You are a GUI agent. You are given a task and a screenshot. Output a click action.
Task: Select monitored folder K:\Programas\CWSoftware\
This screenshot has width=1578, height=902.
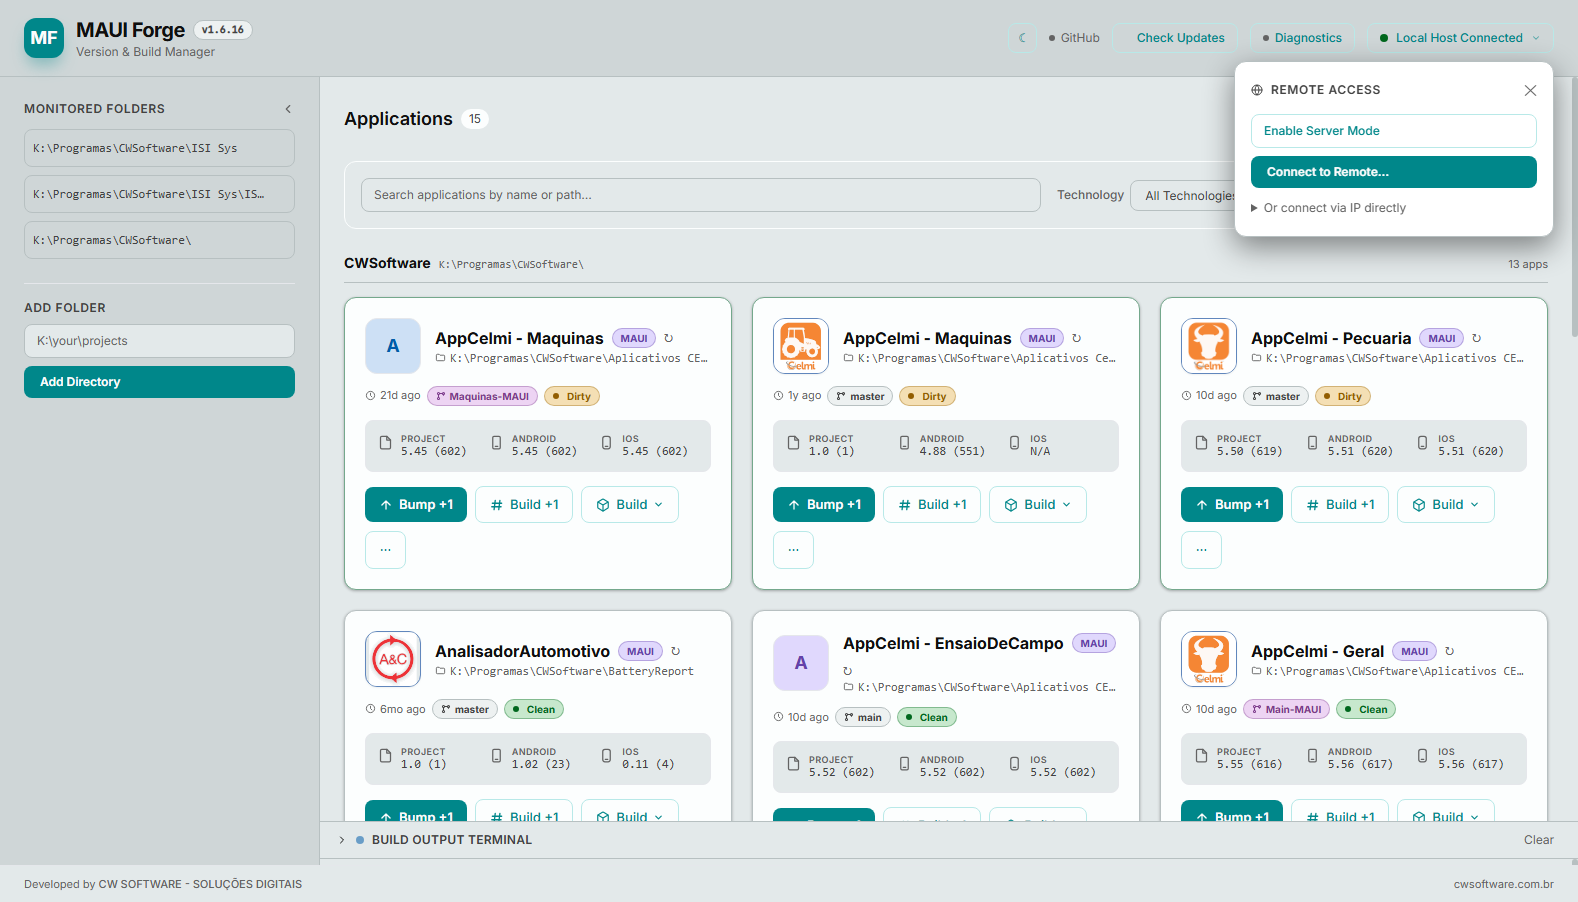[x=159, y=240]
